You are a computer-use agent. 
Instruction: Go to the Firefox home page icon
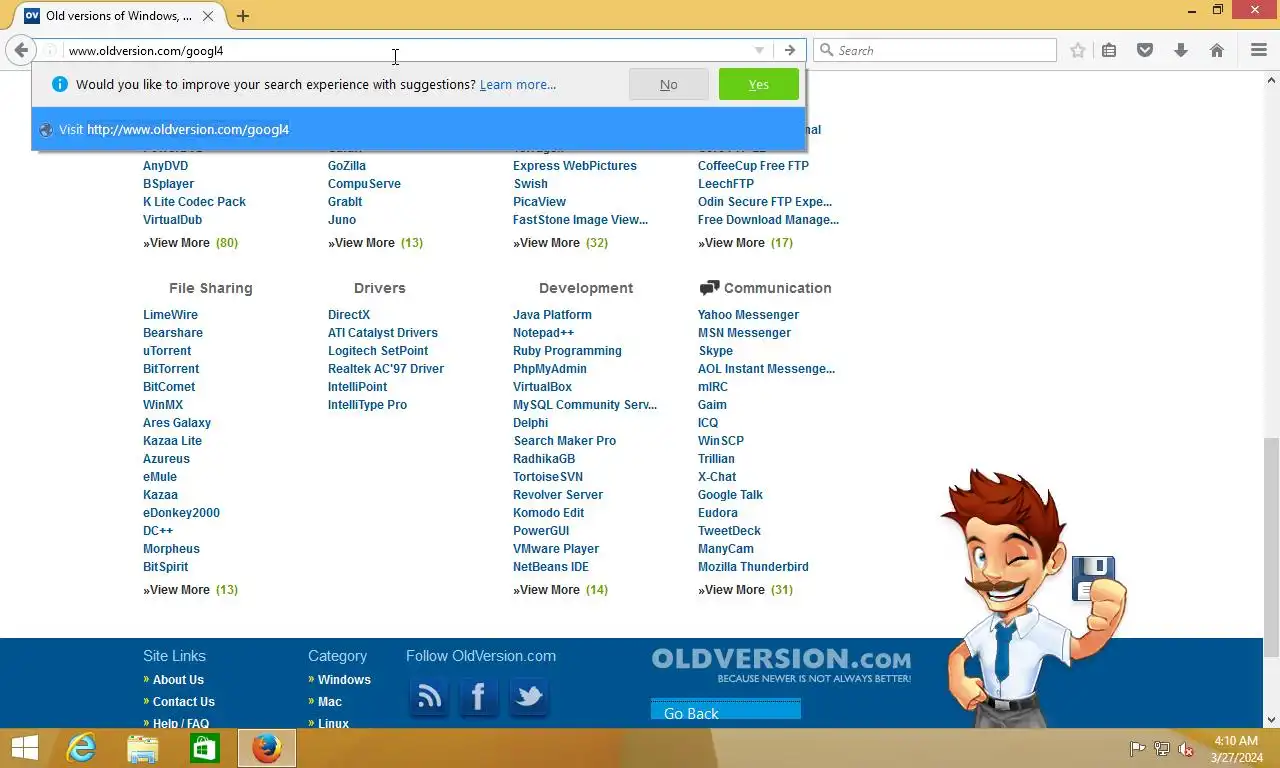pyautogui.click(x=1217, y=50)
